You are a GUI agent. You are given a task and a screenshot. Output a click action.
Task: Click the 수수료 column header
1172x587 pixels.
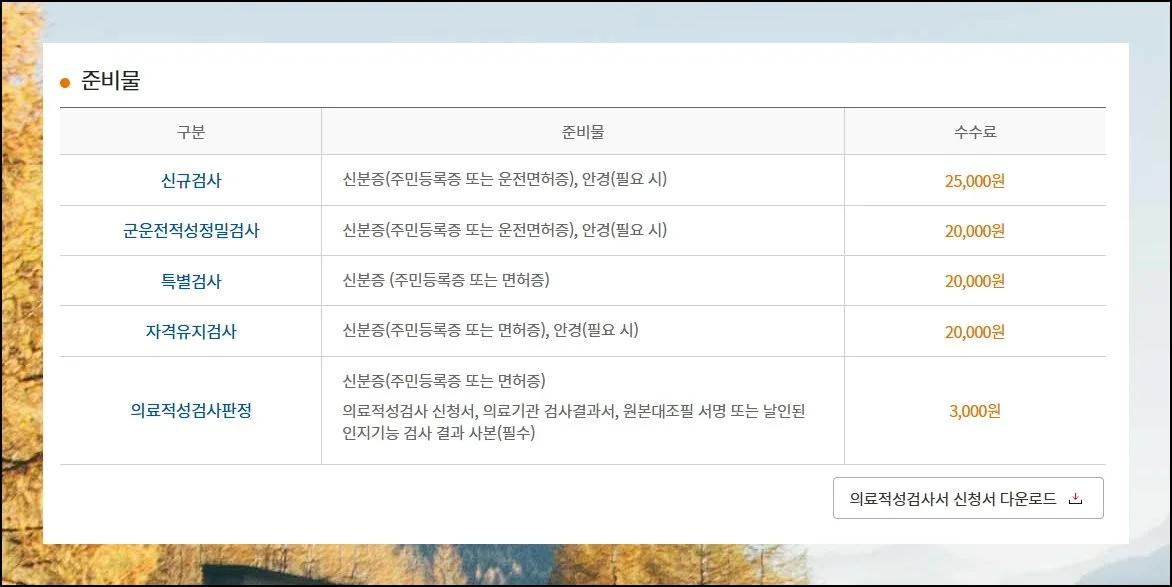(x=975, y=132)
